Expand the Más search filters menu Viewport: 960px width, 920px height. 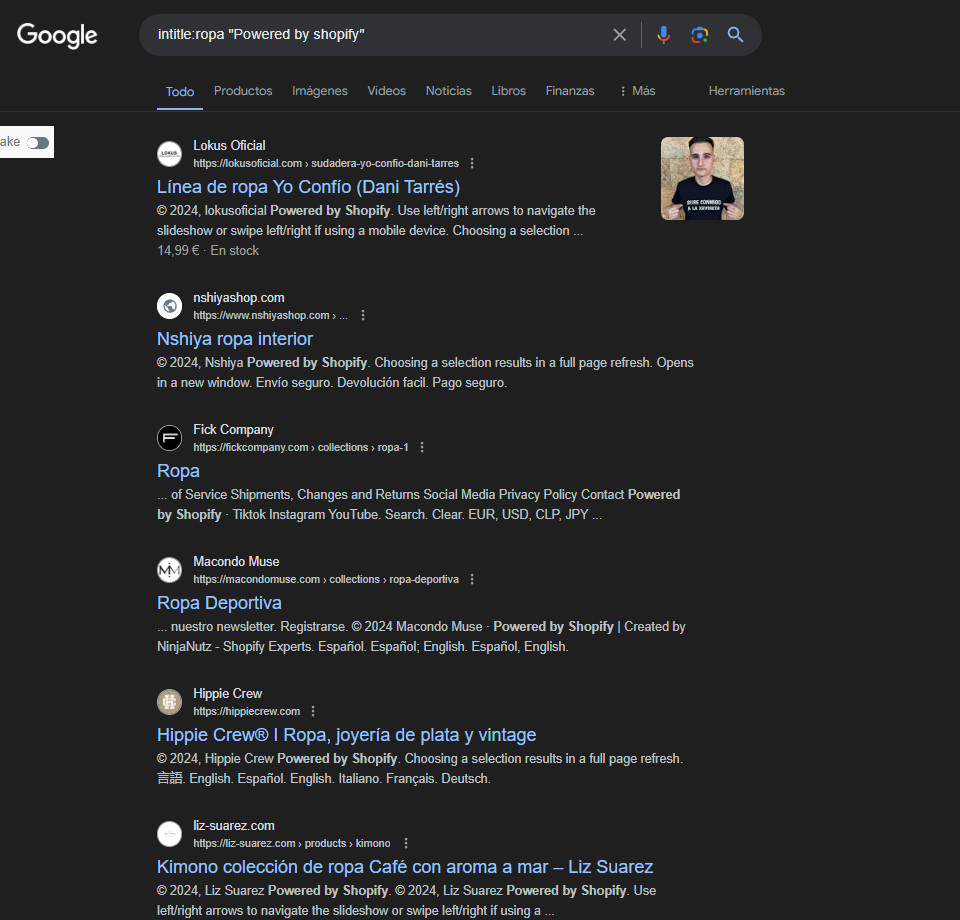(637, 91)
